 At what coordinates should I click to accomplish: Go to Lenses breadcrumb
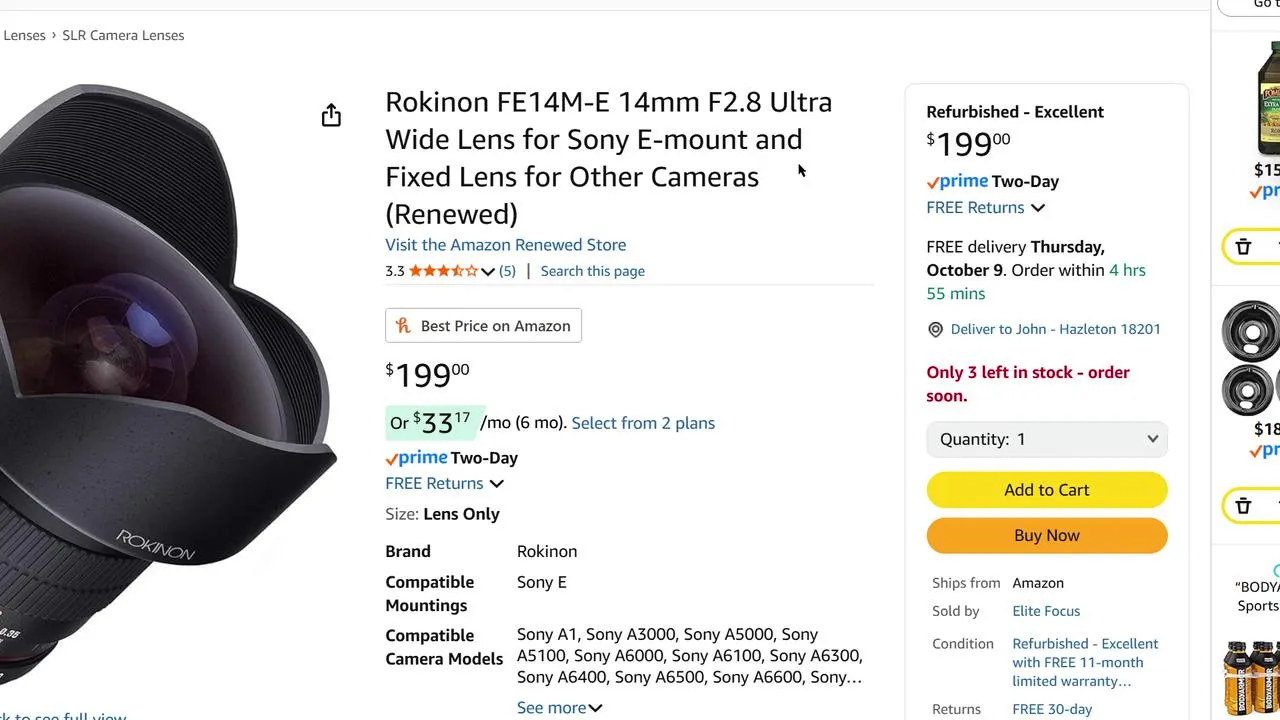pyautogui.click(x=24, y=36)
